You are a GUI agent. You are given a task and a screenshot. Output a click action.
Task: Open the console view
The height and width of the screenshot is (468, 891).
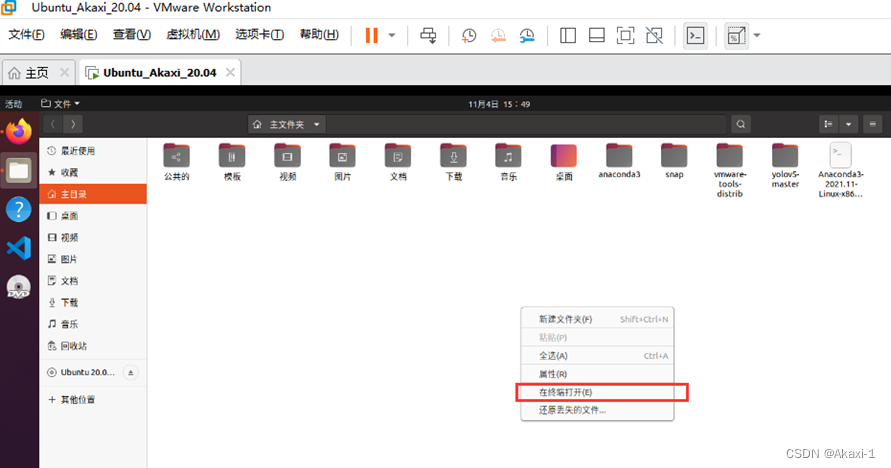(696, 35)
